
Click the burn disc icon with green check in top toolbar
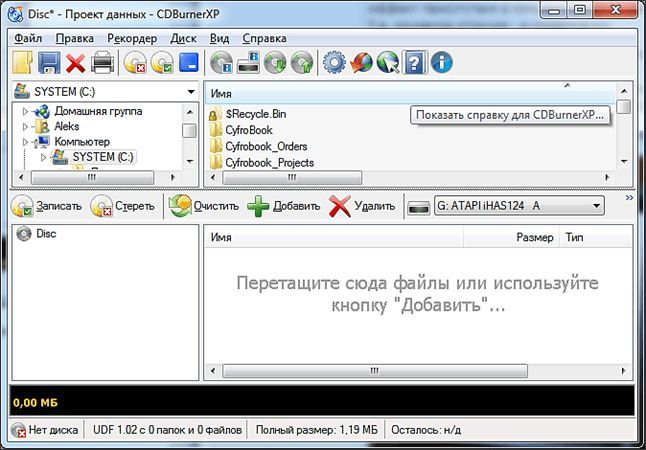click(162, 63)
